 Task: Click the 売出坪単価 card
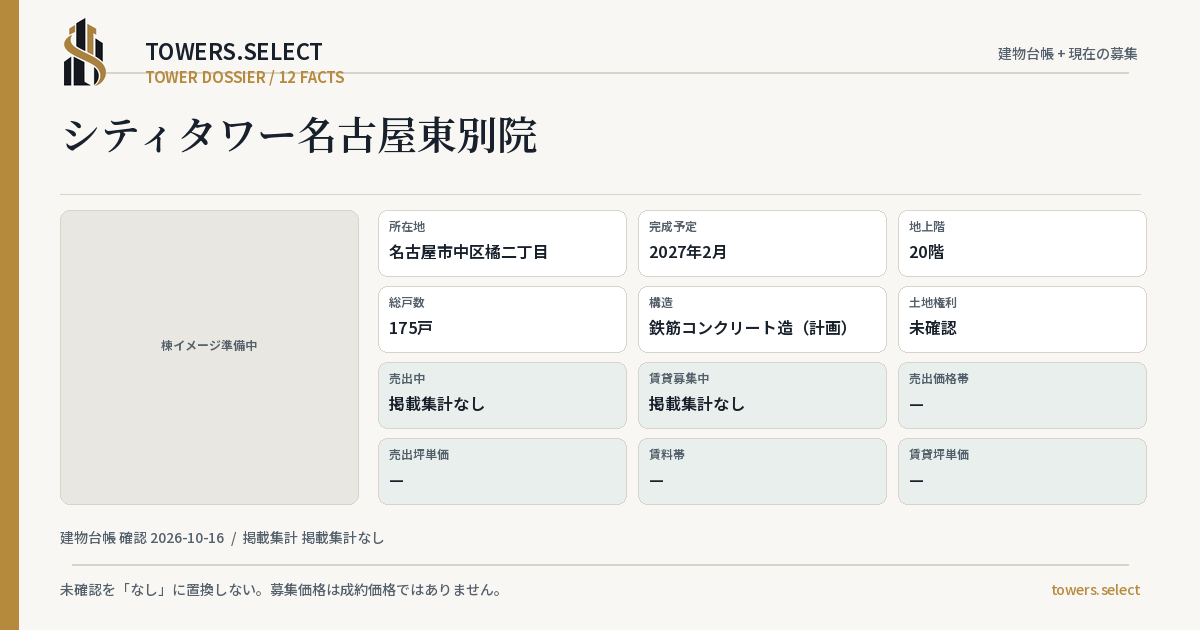(x=502, y=471)
